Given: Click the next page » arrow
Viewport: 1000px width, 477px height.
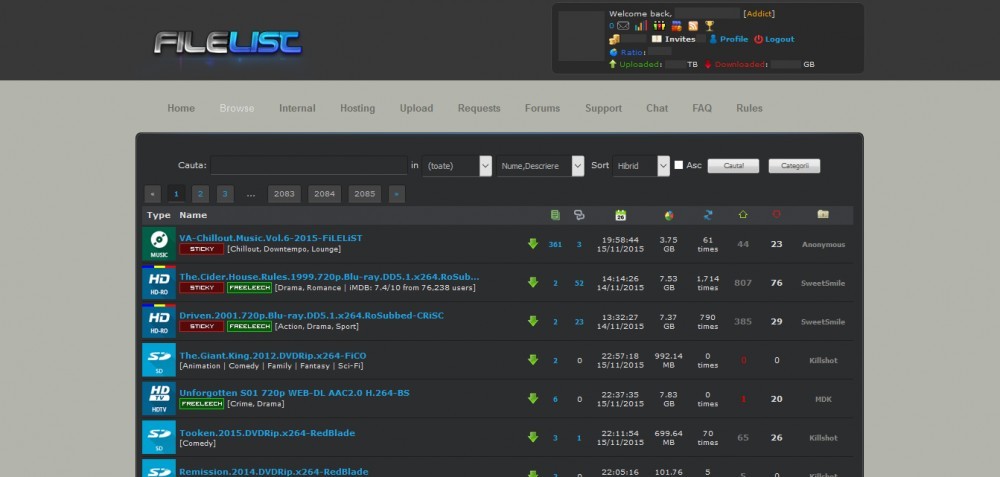Looking at the screenshot, I should click(x=397, y=194).
